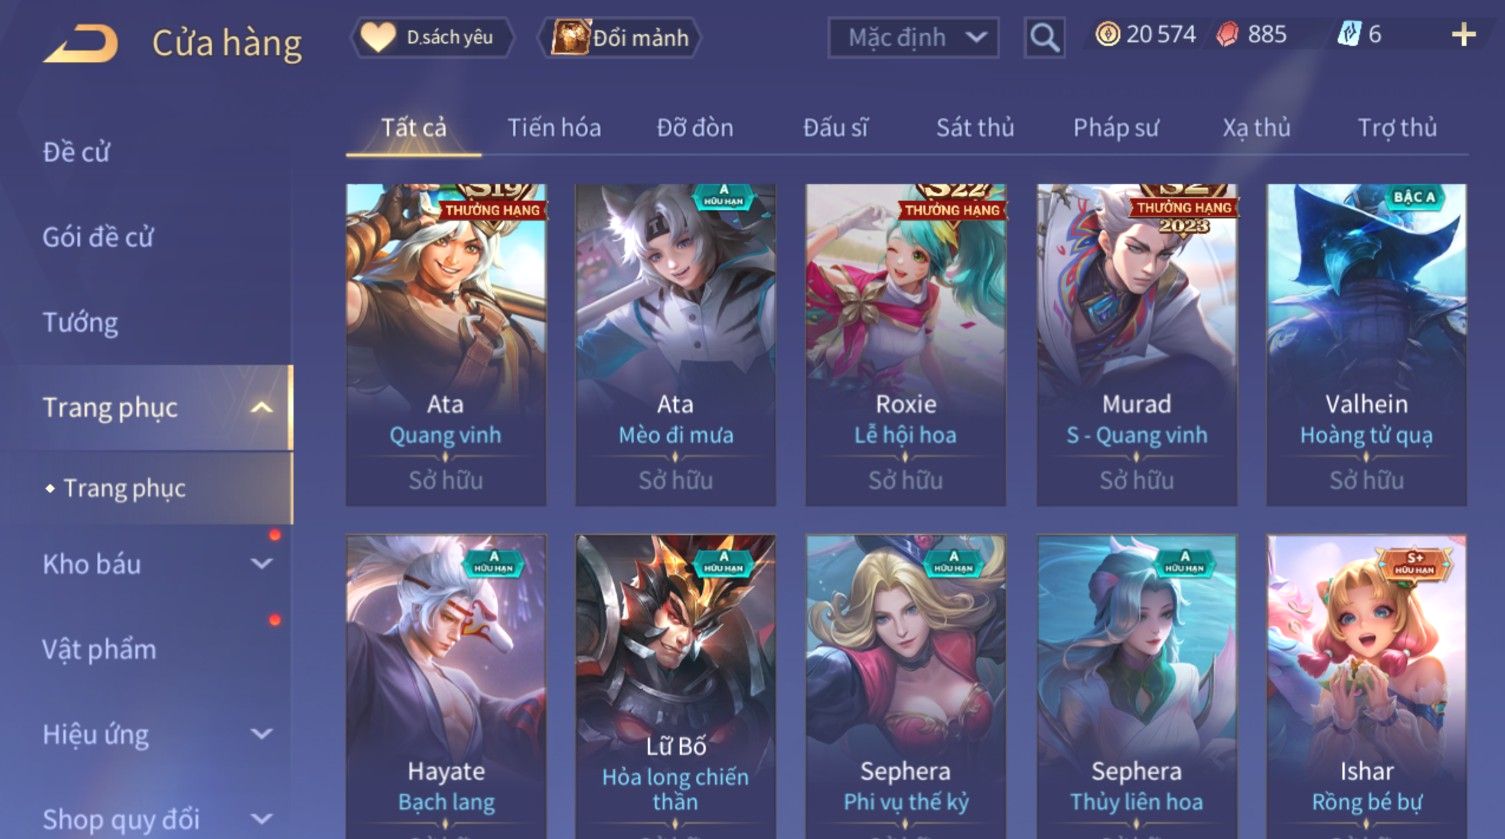This screenshot has width=1505, height=839.
Task: Collapse the Trang phục sidebar section
Action: [x=261, y=407]
